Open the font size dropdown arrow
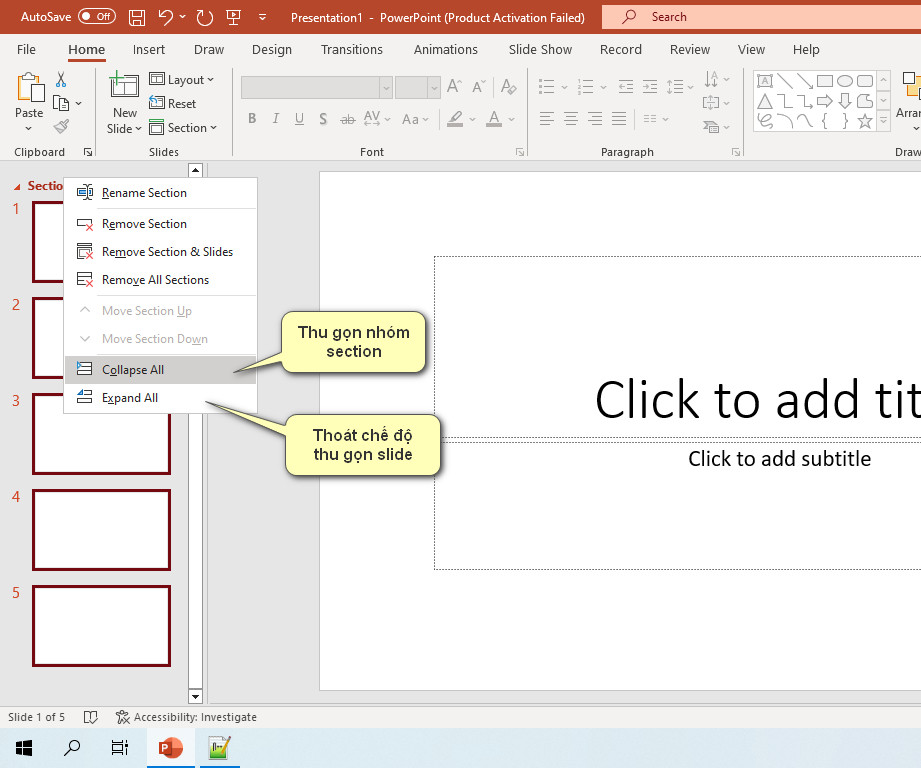The width and height of the screenshot is (921, 768). pyautogui.click(x=434, y=87)
